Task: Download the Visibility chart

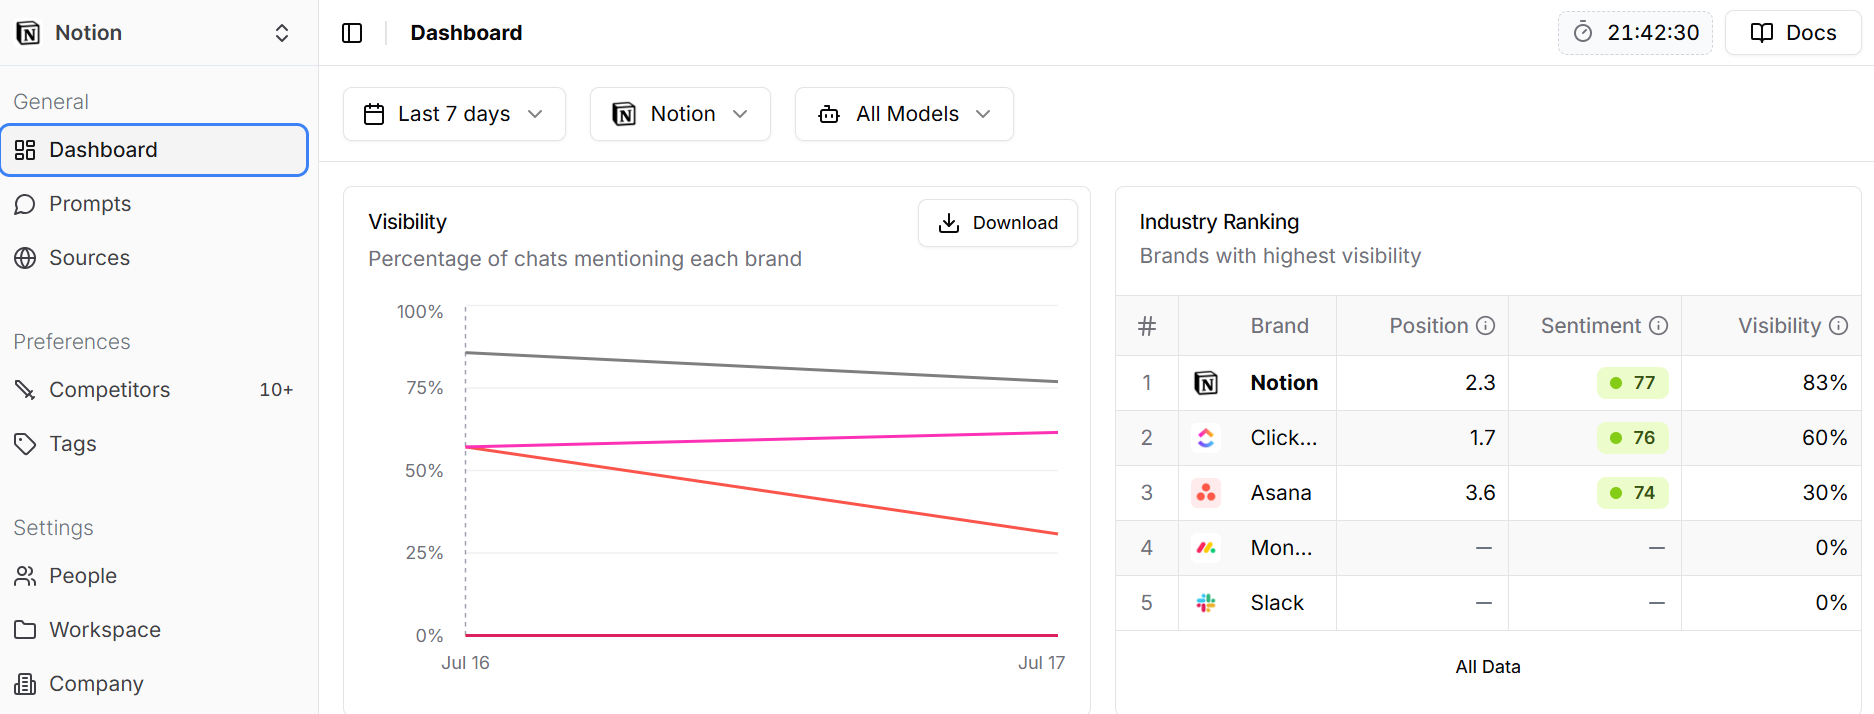Action: (997, 223)
